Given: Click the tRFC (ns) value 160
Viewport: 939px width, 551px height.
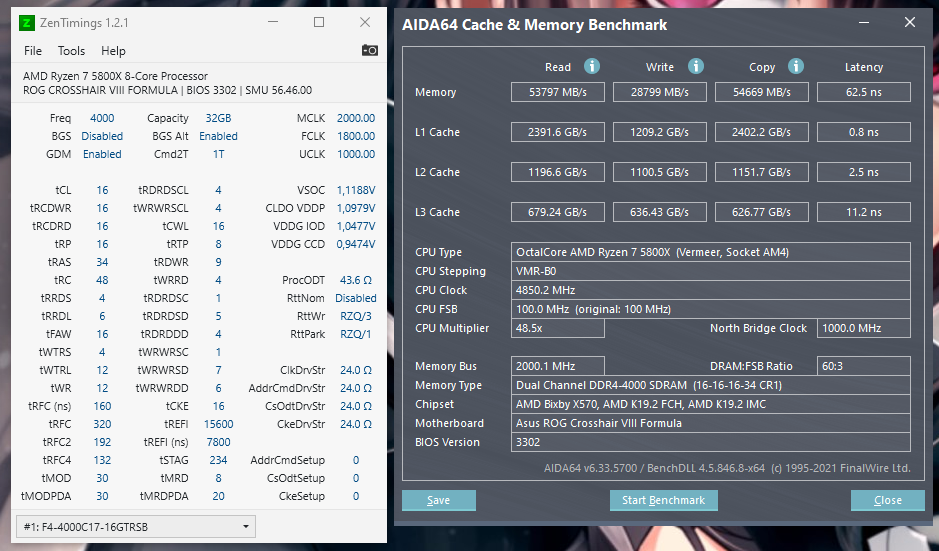Looking at the screenshot, I should pyautogui.click(x=102, y=405).
